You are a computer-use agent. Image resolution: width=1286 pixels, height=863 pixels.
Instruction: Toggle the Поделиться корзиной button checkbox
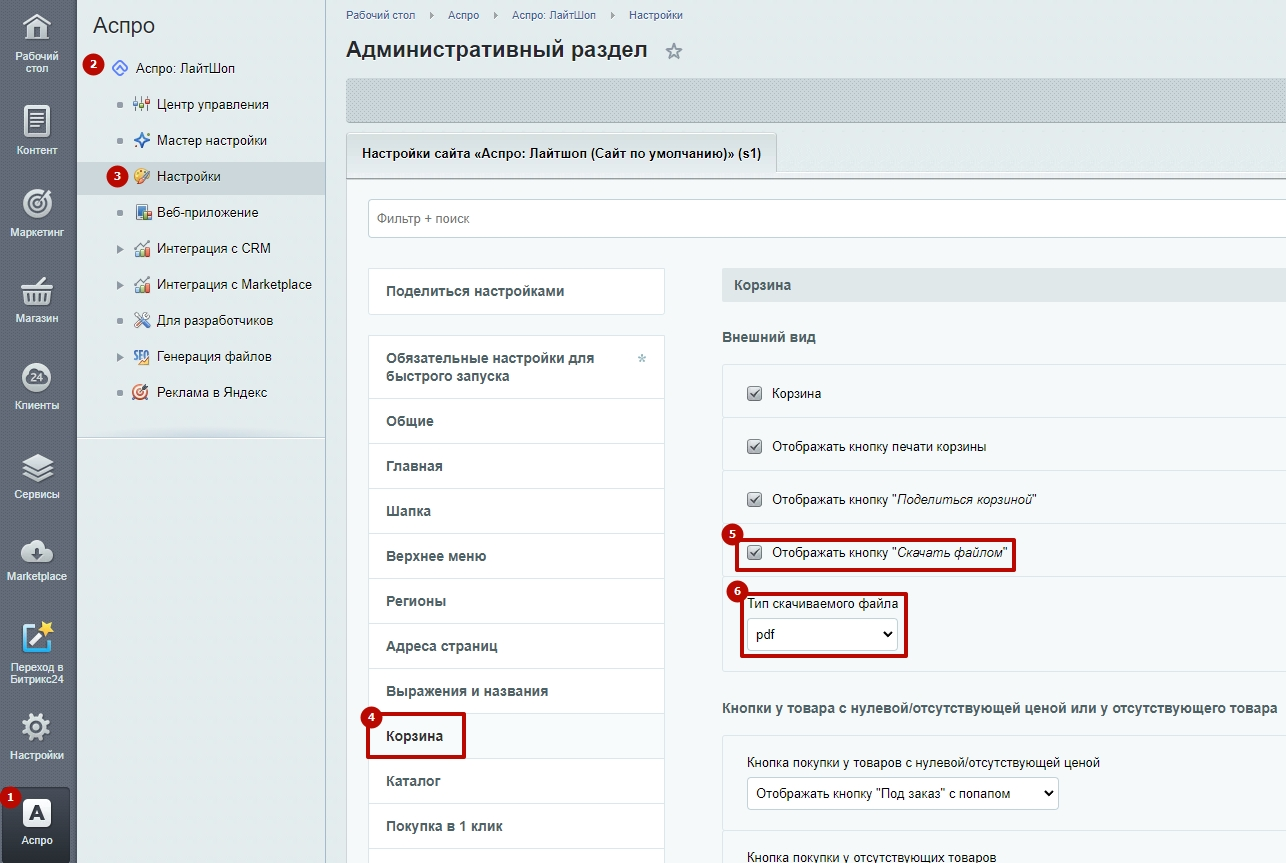[x=755, y=499]
